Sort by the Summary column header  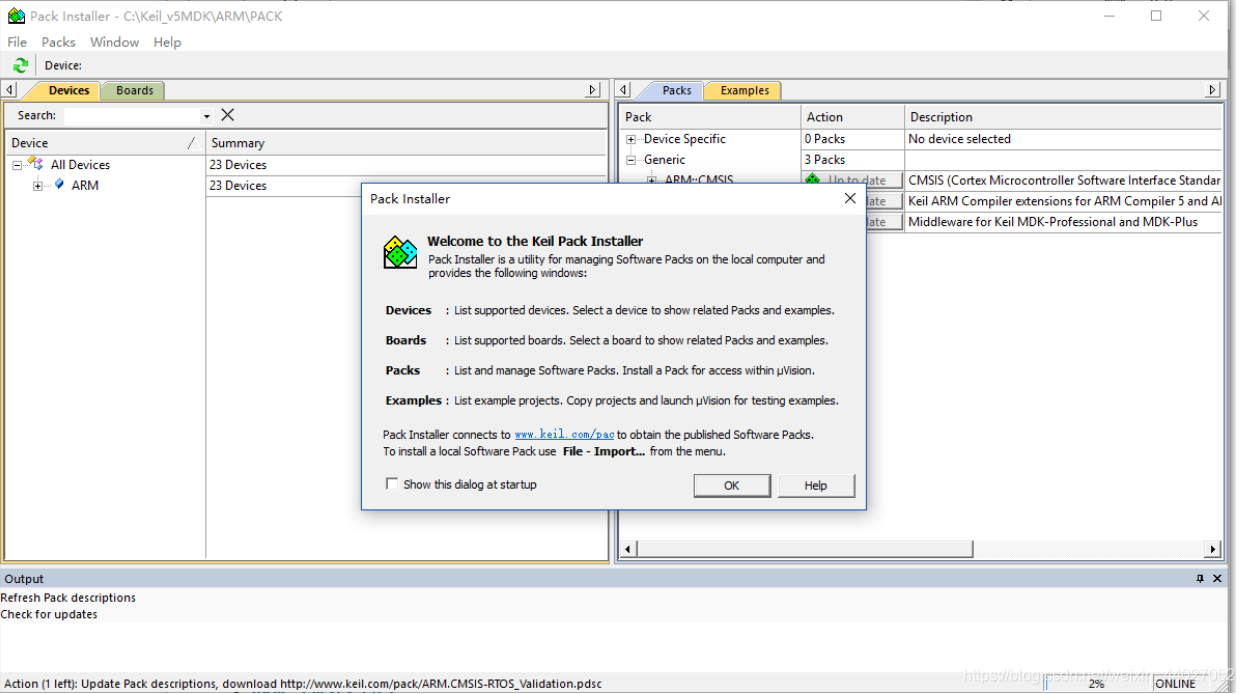tap(406, 143)
